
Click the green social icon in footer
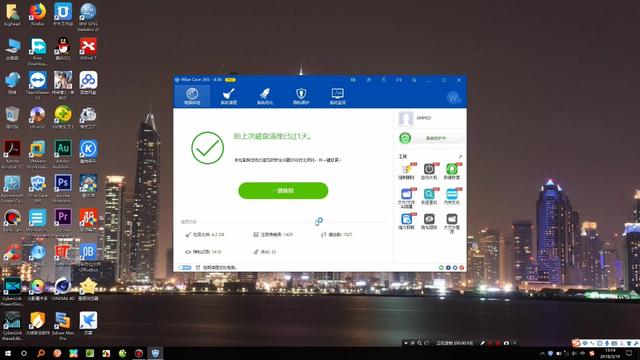tap(441, 268)
